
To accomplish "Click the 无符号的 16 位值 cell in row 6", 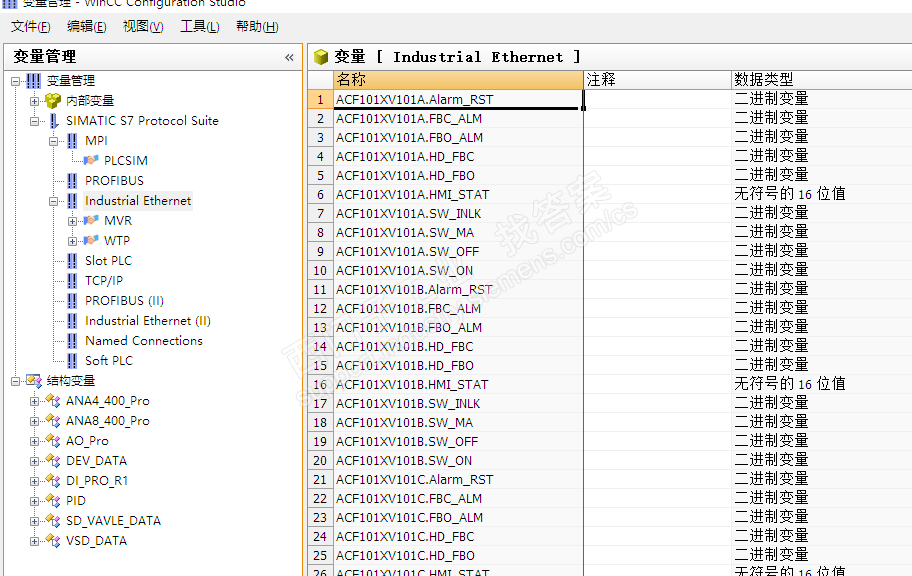I will pos(822,194).
